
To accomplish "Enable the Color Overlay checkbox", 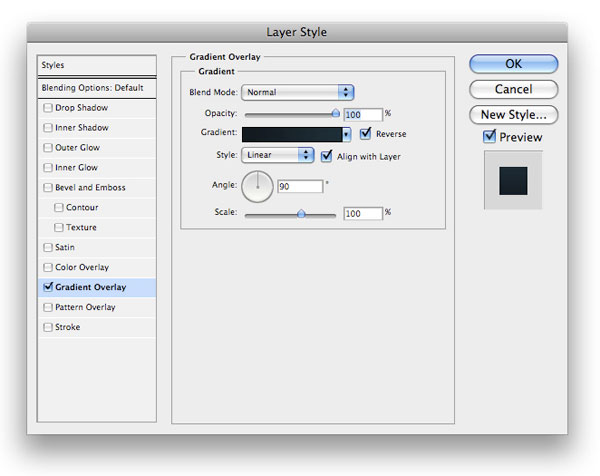I will point(48,267).
